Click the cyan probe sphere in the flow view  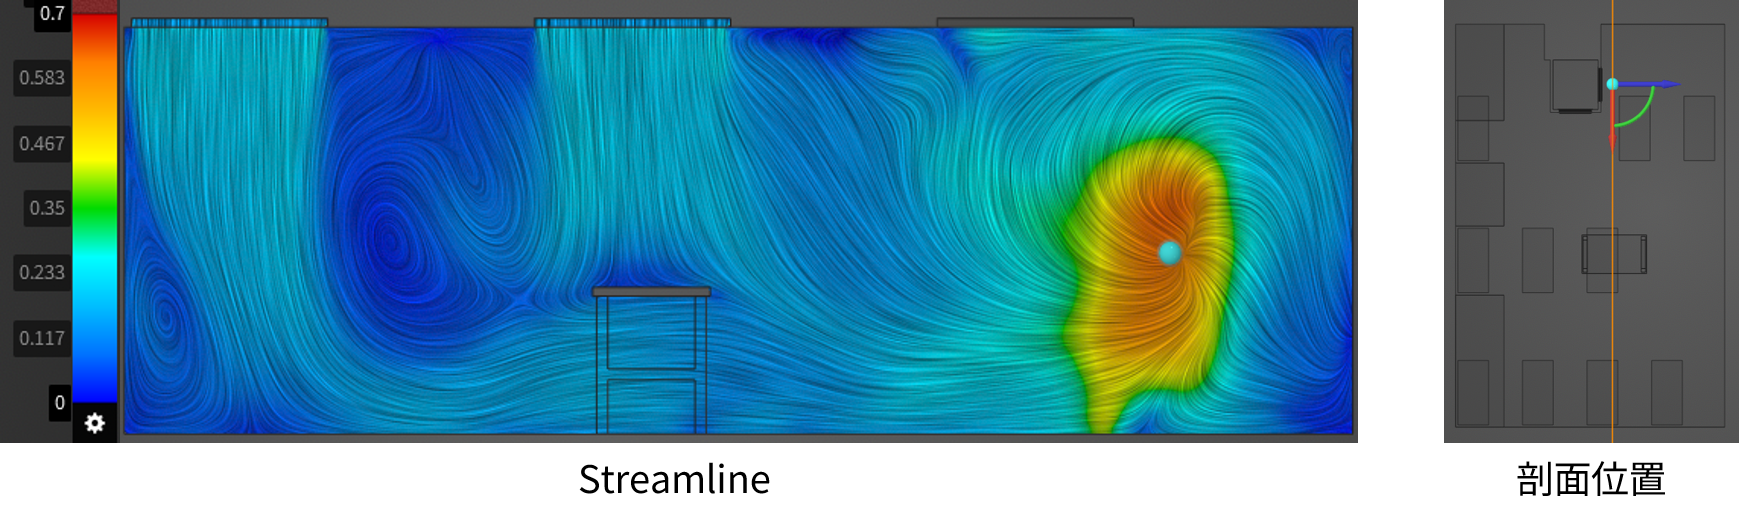coord(1169,253)
